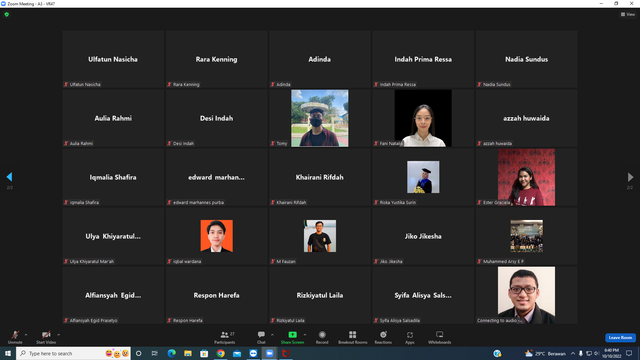Select Fani Natalia's video thumbnail
This screenshot has height=360, width=640.
423,118
